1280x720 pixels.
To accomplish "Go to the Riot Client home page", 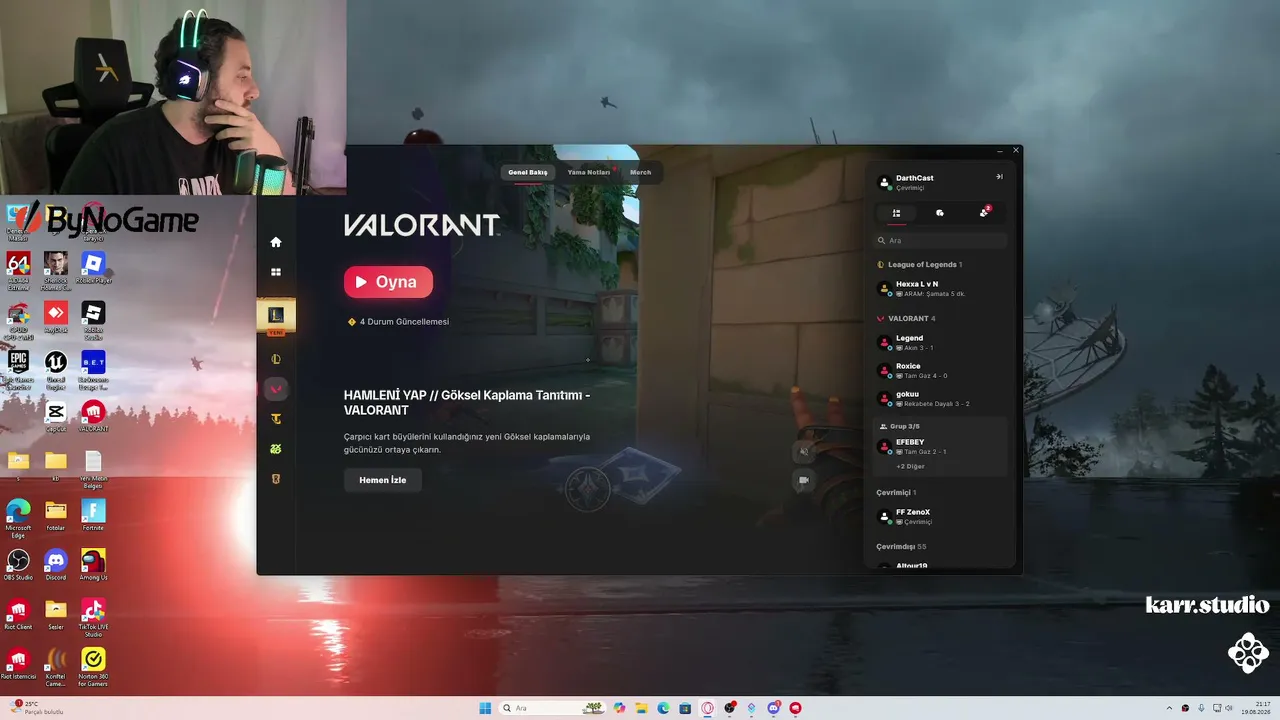I will pyautogui.click(x=276, y=242).
